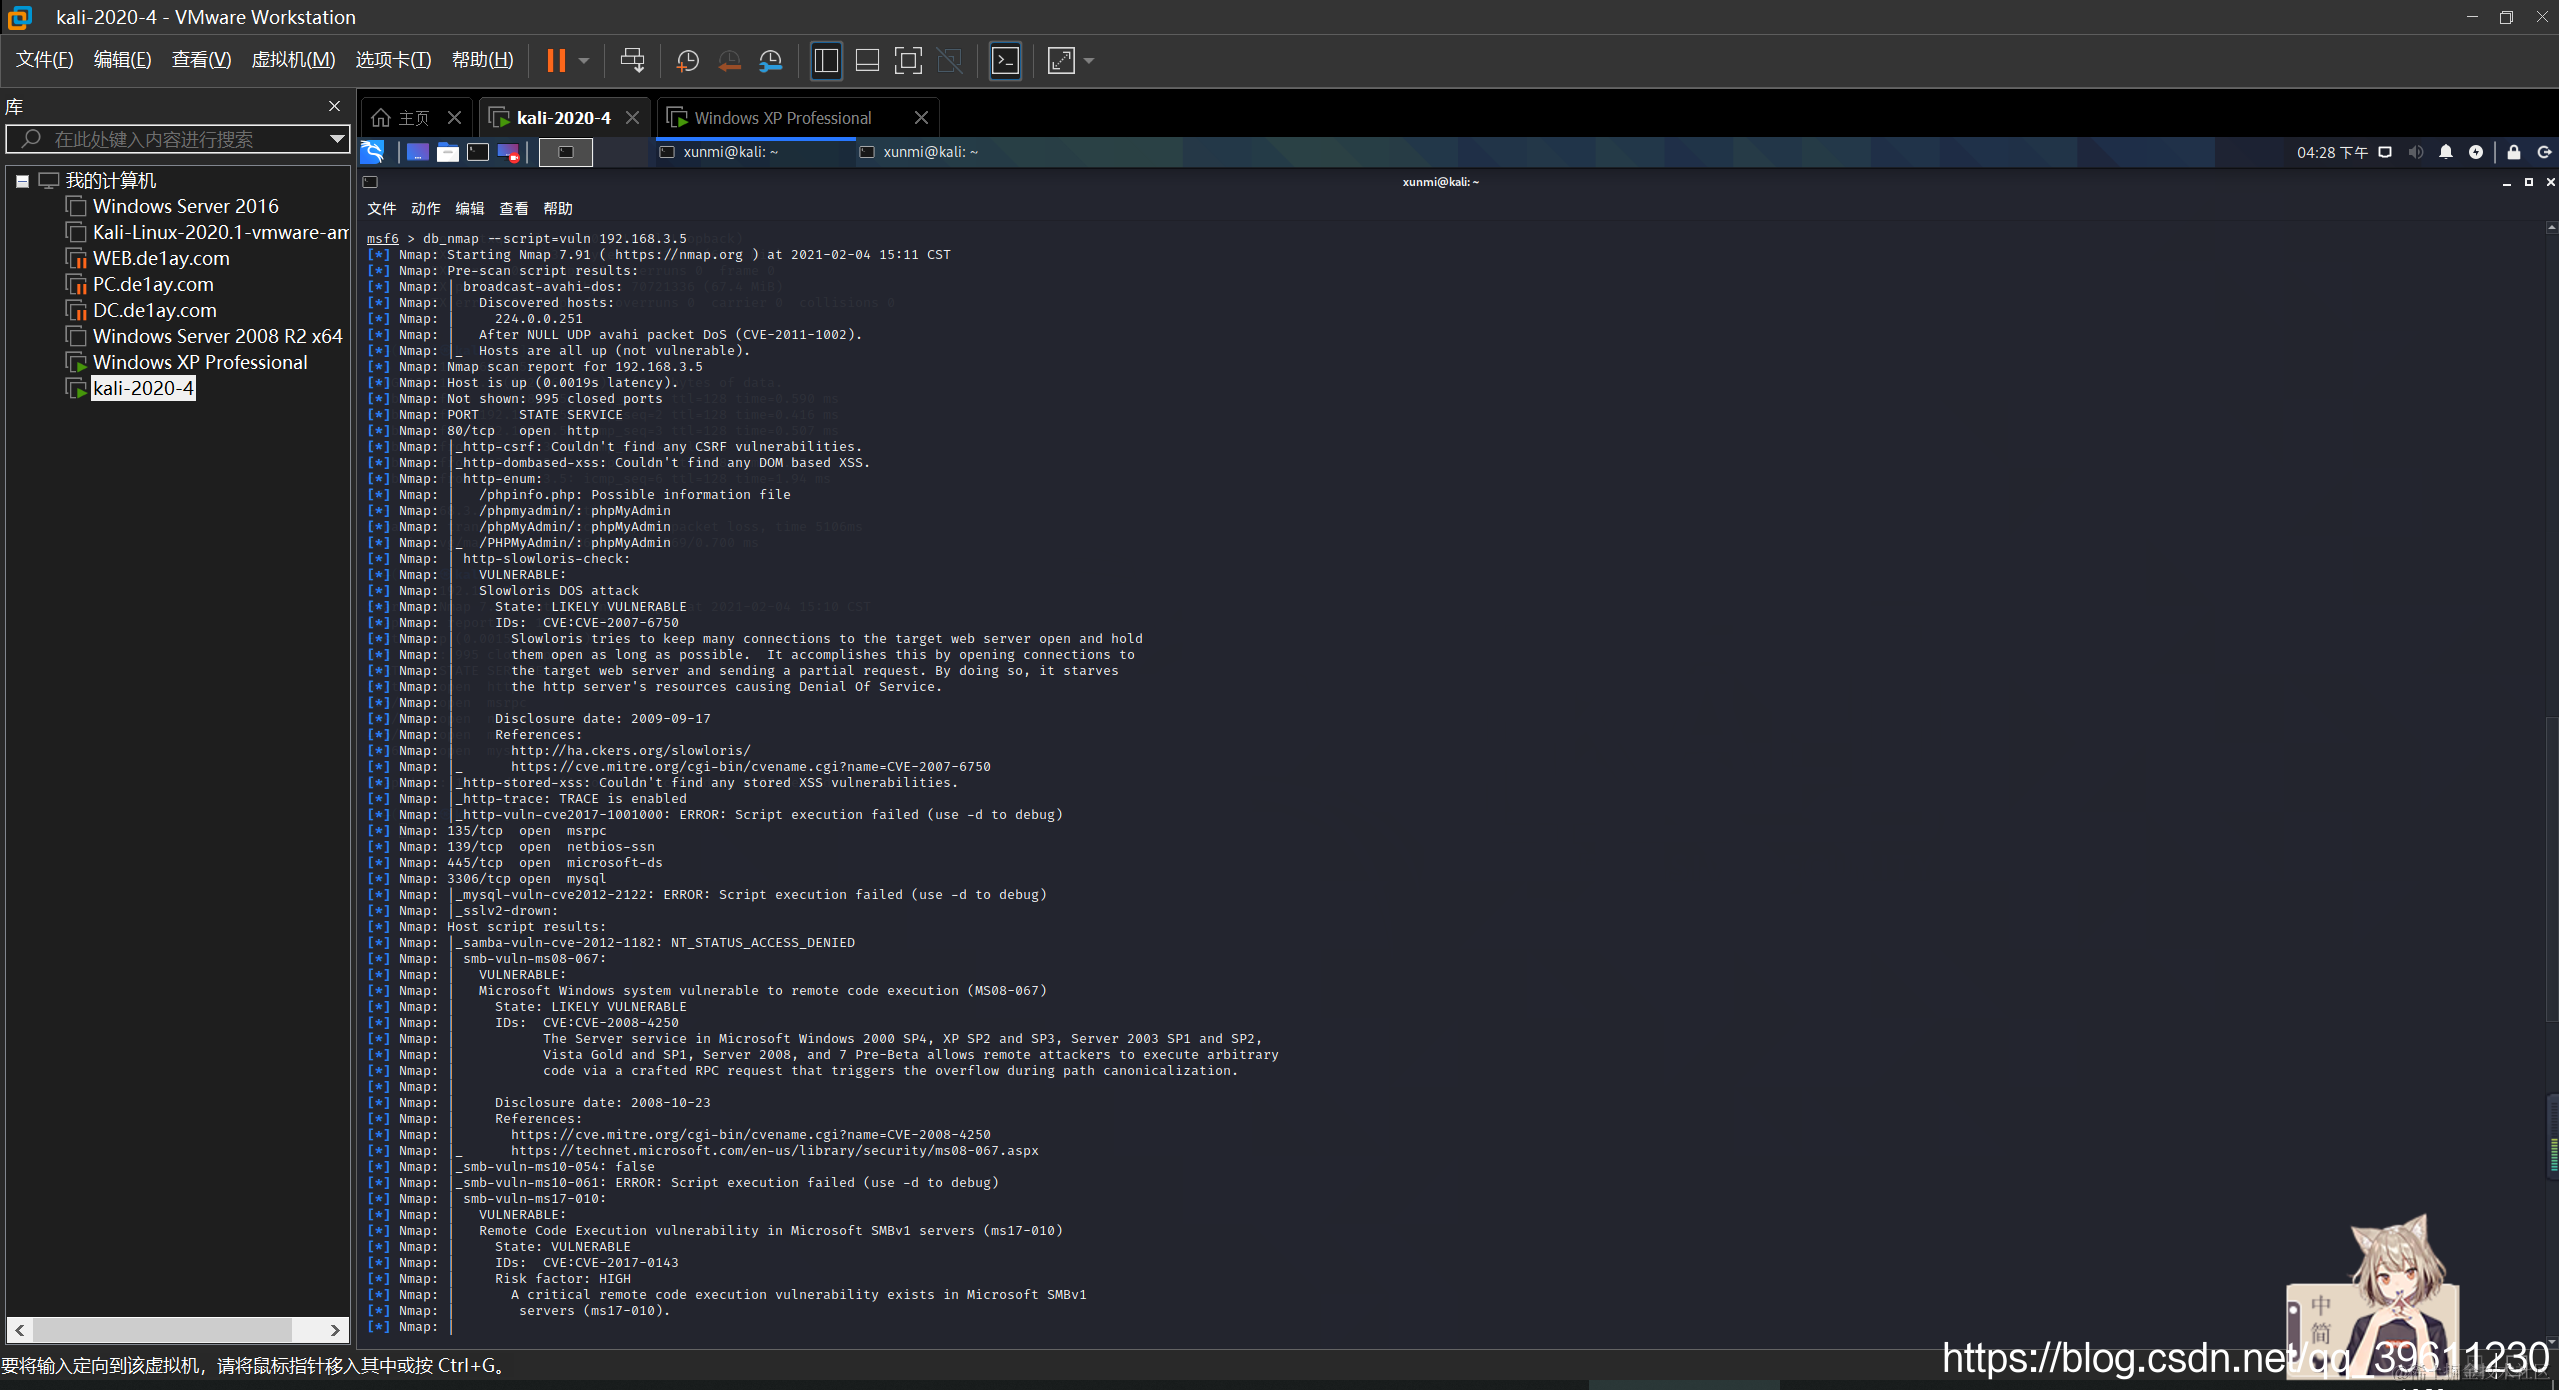
Task: Open the dropdown arrow beside the pause button
Action: pos(584,61)
